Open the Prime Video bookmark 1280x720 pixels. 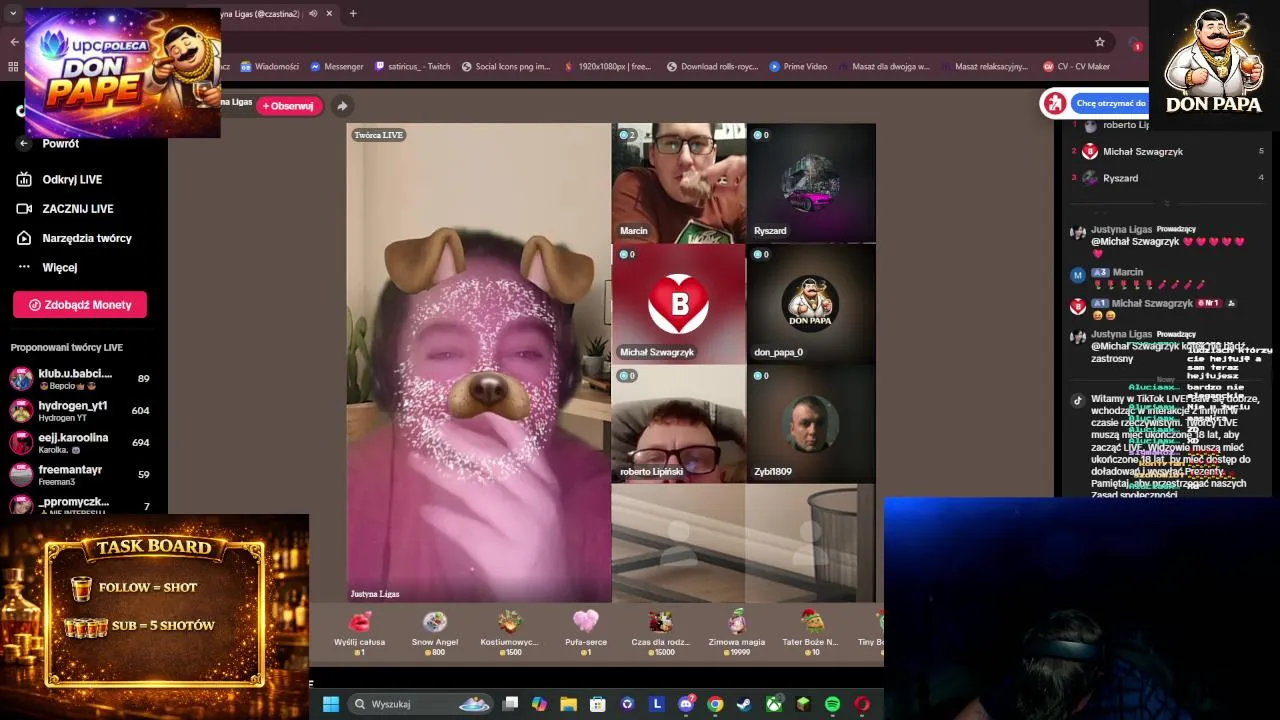point(798,67)
